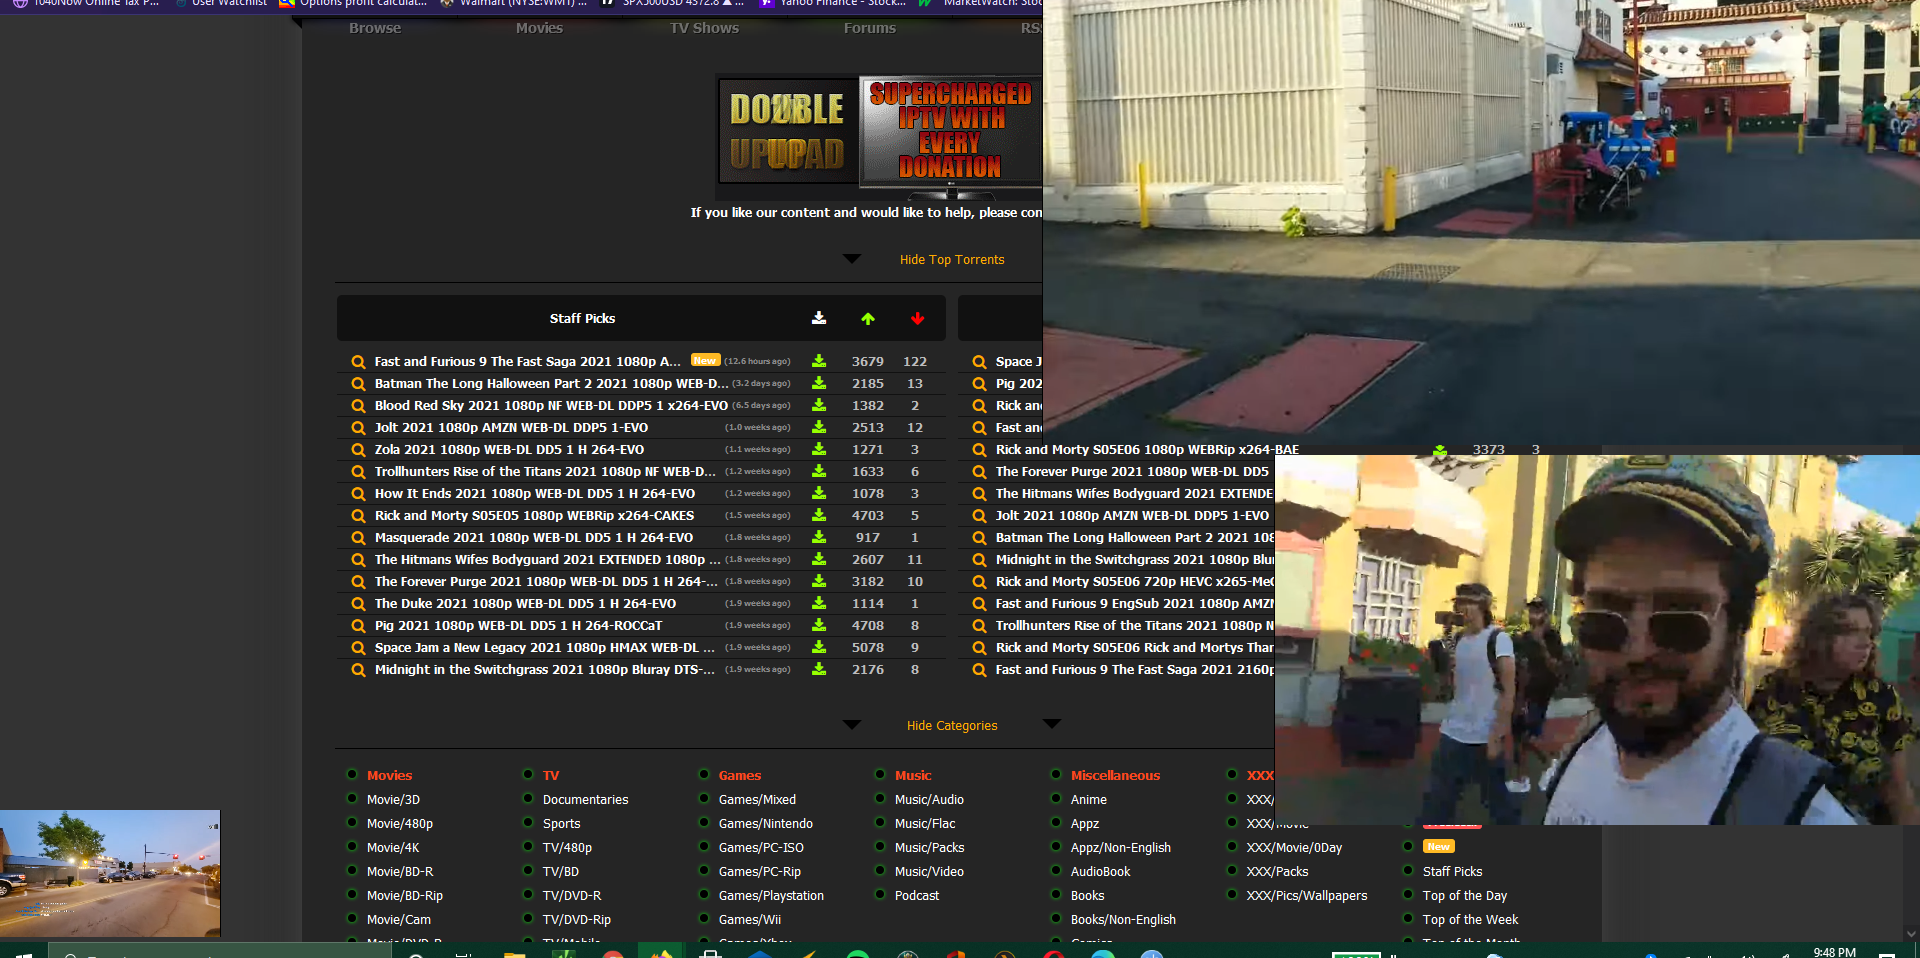1920x958 pixels.
Task: Open Top of the Day link
Action: coord(1465,896)
